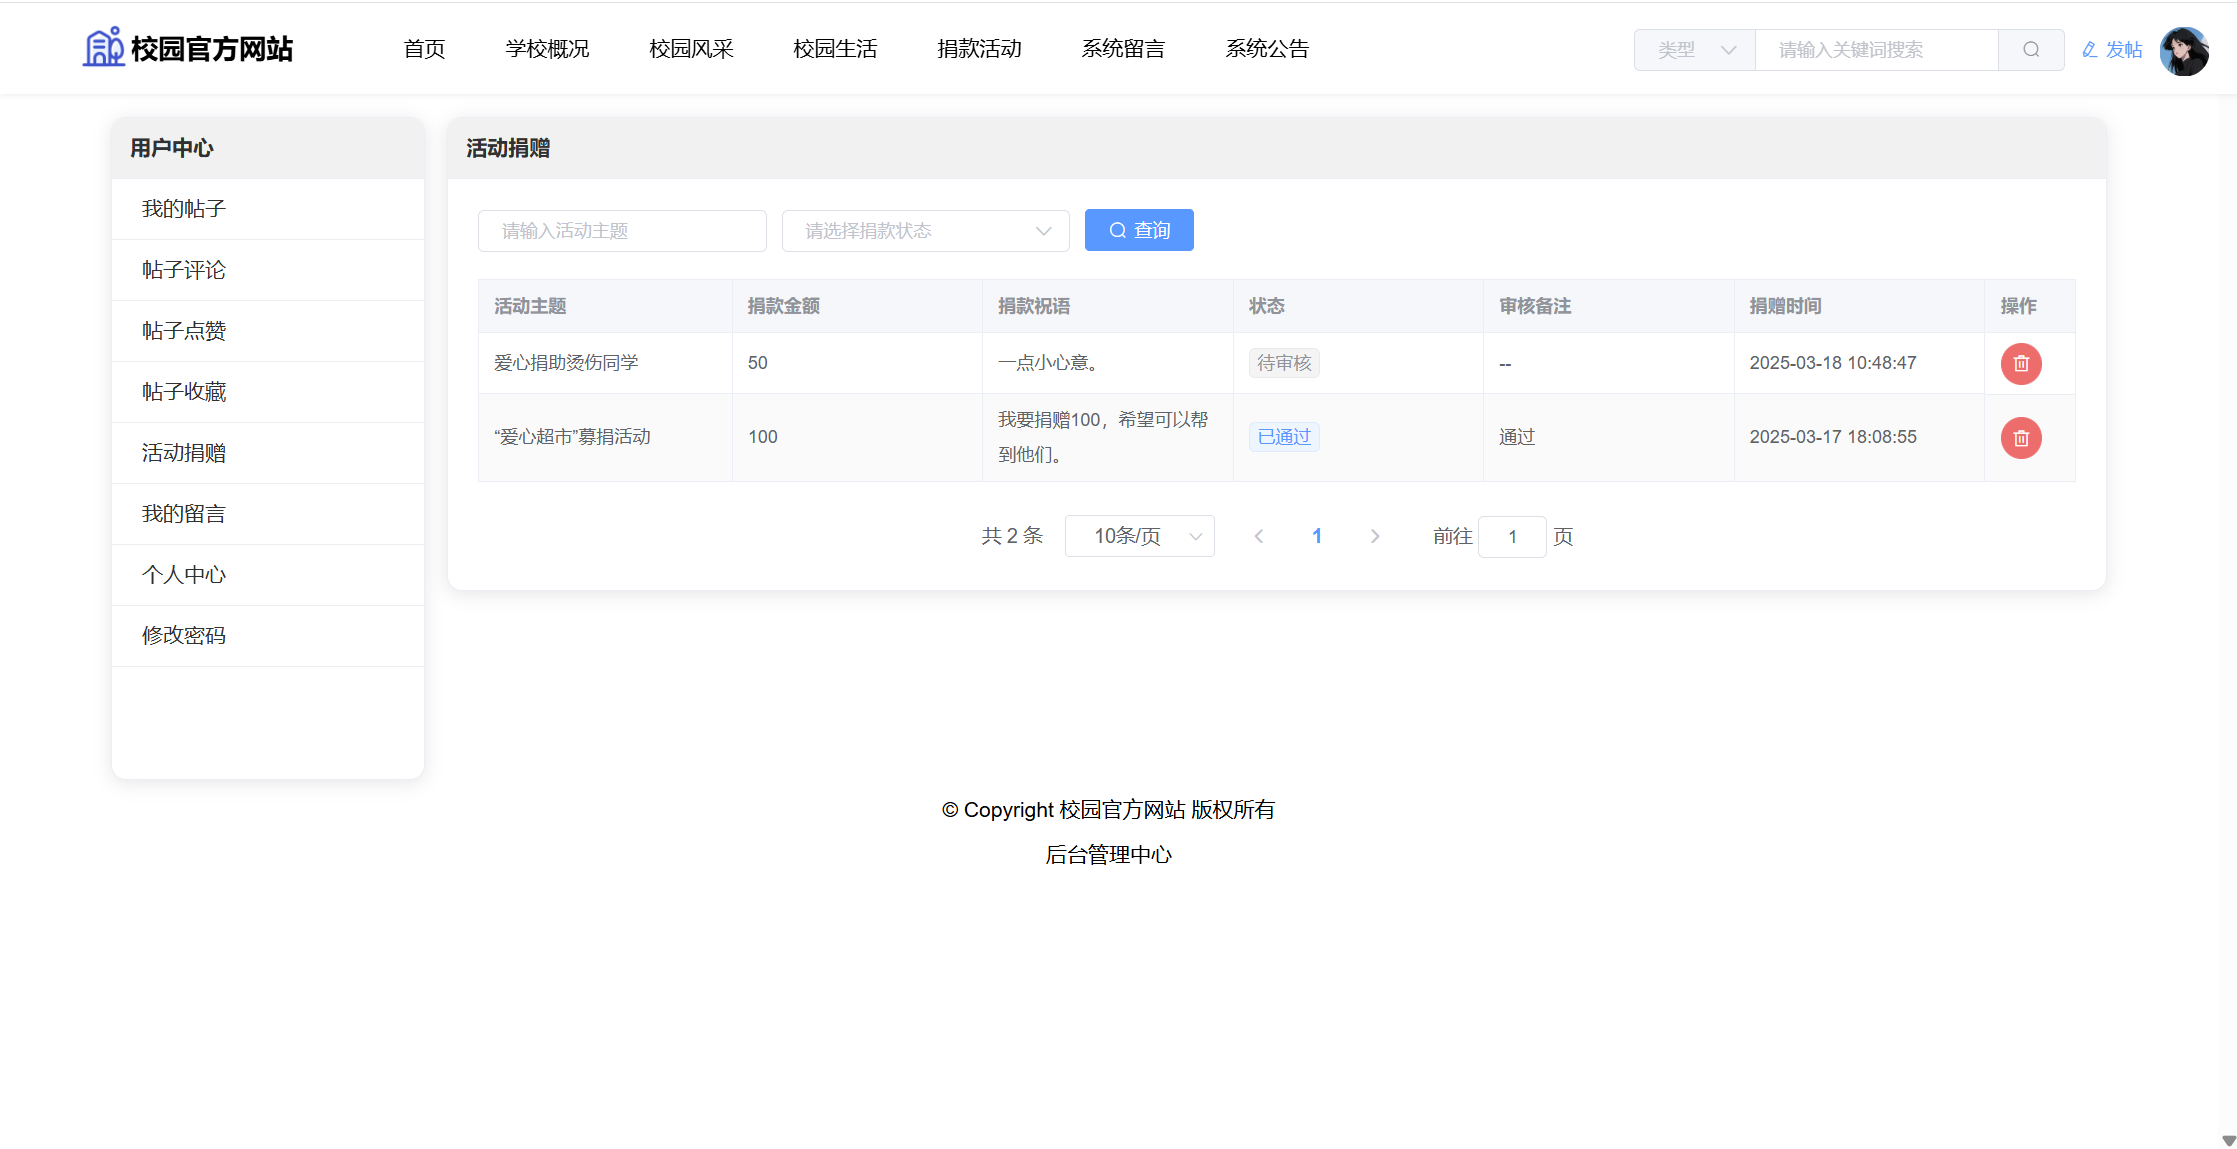Viewport: 2237px width, 1149px height.
Task: Select 我的帖子 in user center sidebar
Action: 184,209
